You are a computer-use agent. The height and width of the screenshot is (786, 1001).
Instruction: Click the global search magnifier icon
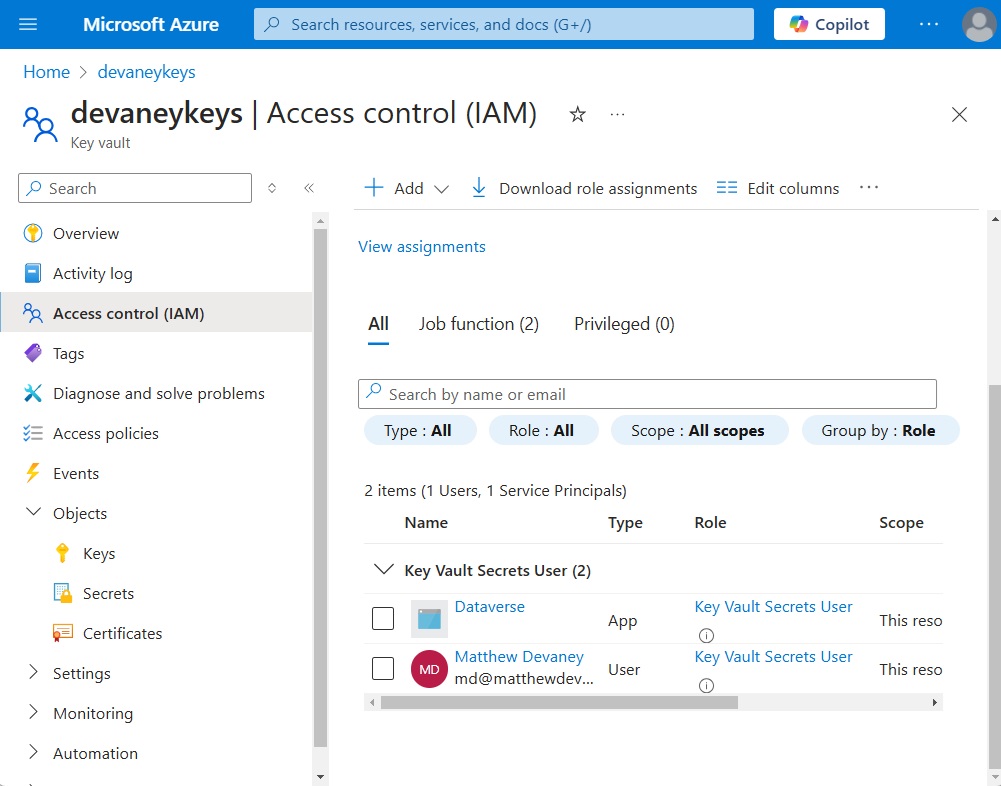click(272, 24)
